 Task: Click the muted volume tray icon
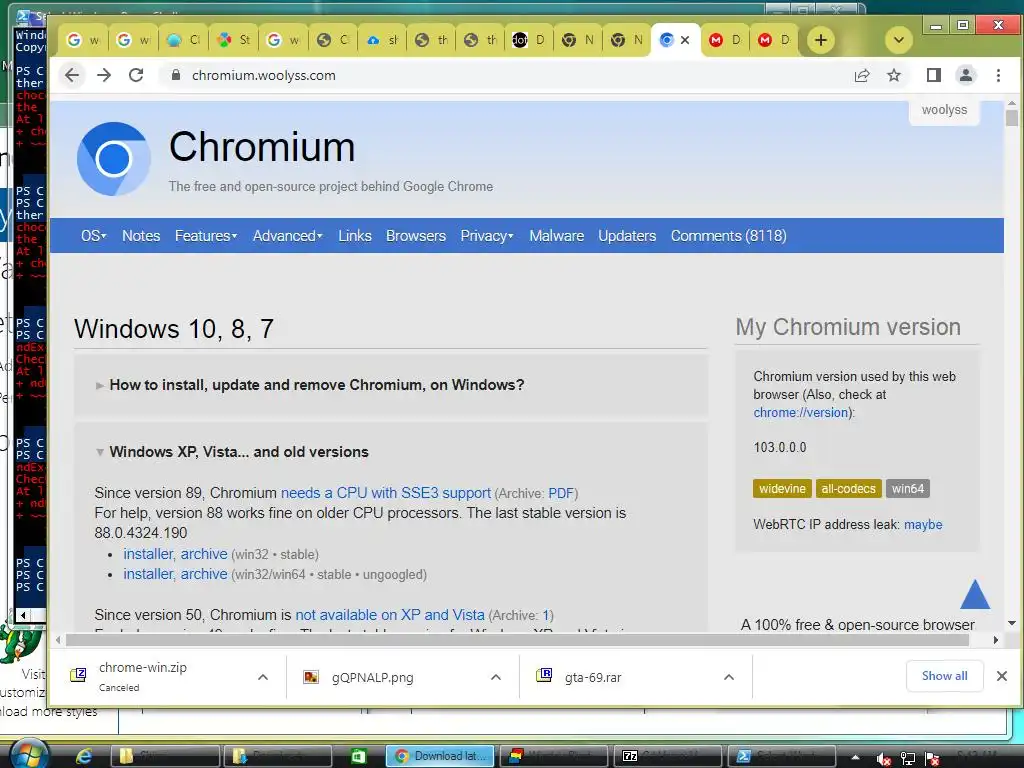884,759
